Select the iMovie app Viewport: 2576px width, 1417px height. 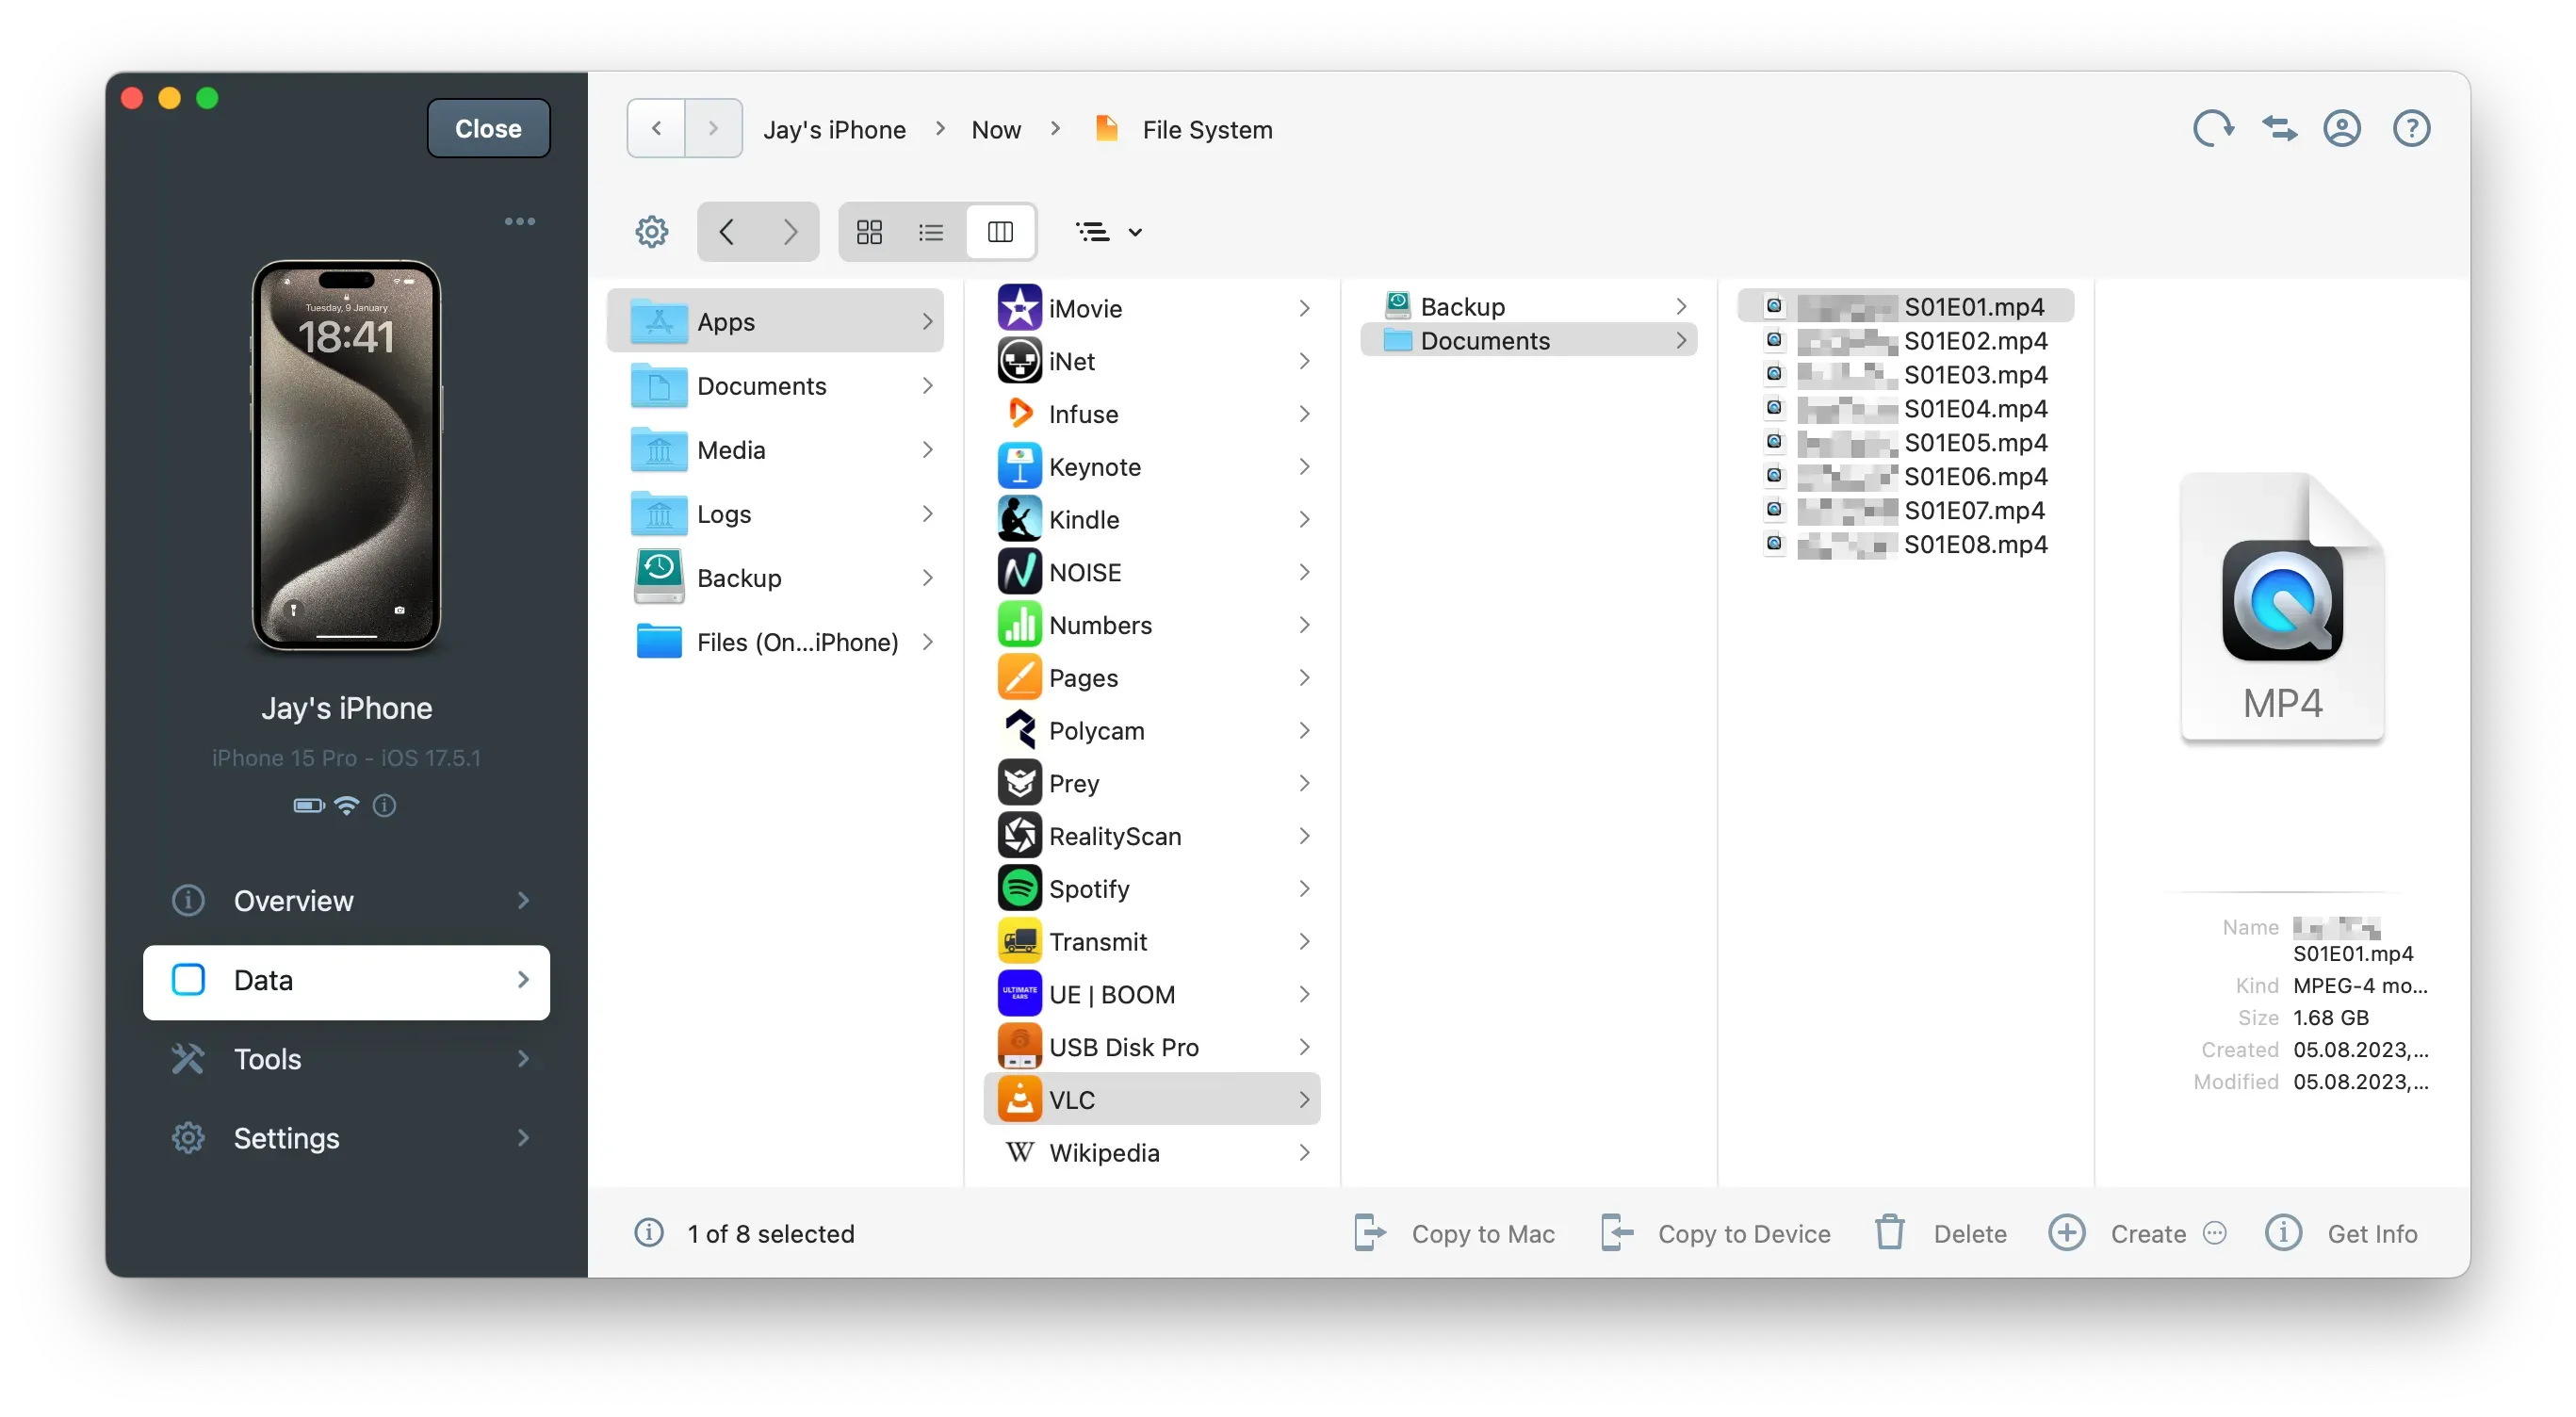(x=1086, y=307)
